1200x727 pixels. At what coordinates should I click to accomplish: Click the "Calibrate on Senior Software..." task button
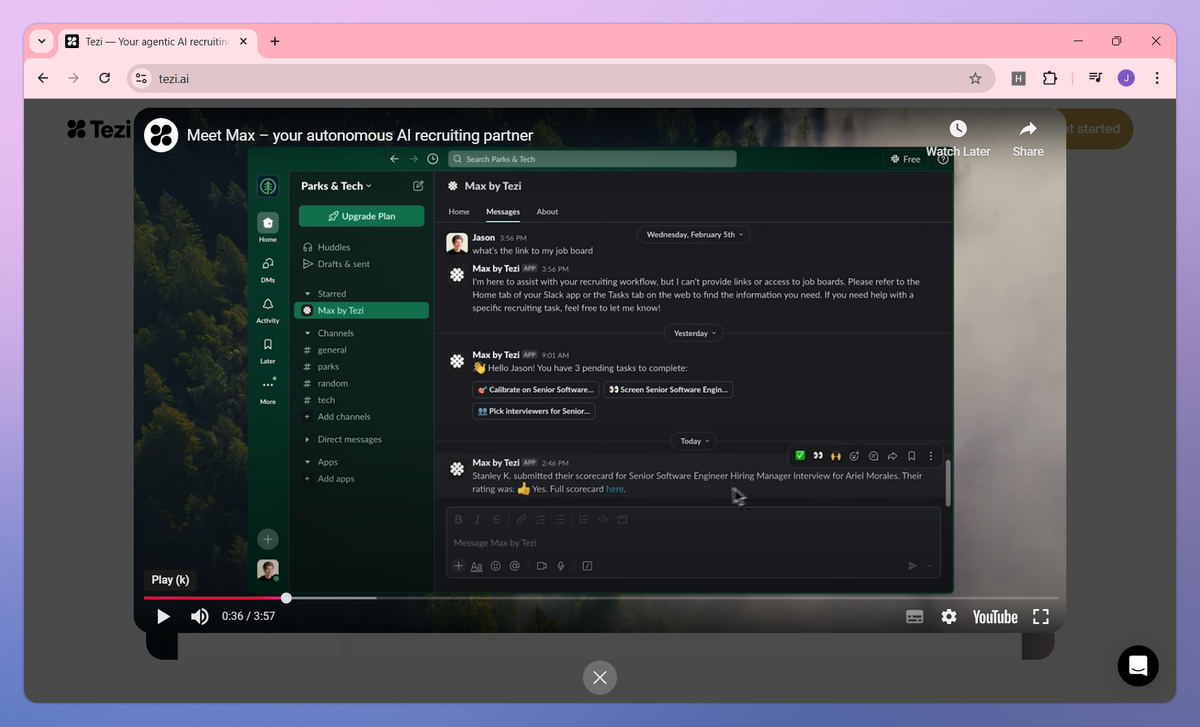point(535,389)
